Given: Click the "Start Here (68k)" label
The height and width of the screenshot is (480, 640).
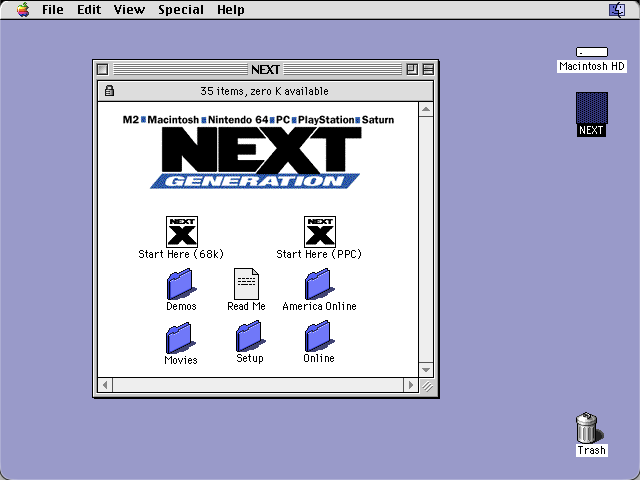Looking at the screenshot, I should 181,254.
